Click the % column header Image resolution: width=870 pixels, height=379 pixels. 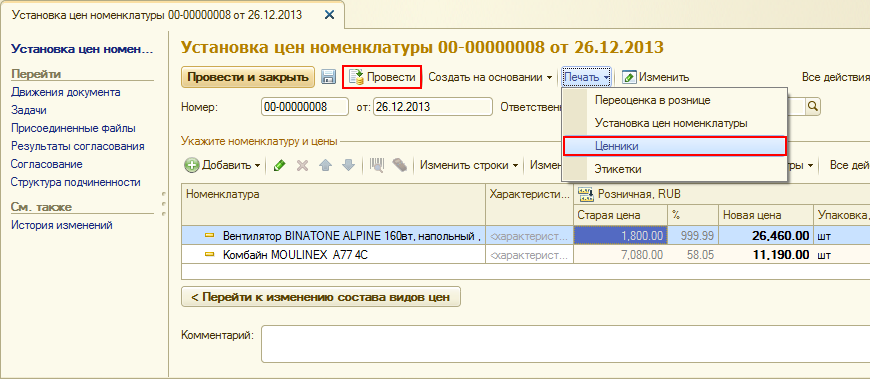[x=693, y=215]
